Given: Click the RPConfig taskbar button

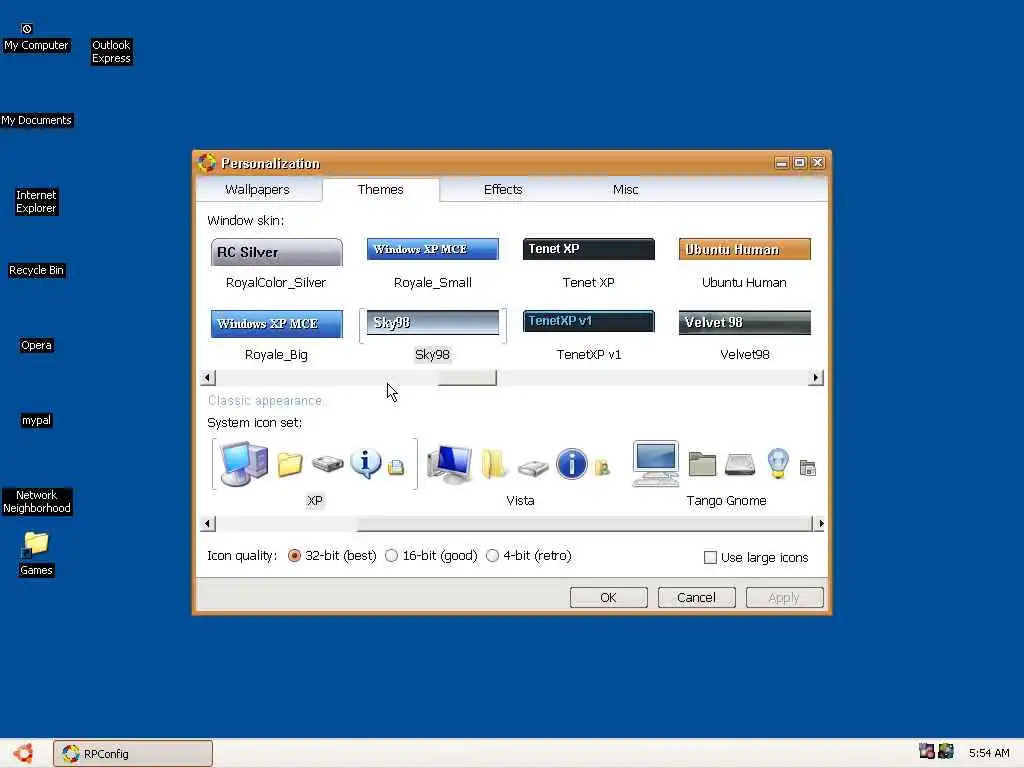Looking at the screenshot, I should (x=133, y=754).
